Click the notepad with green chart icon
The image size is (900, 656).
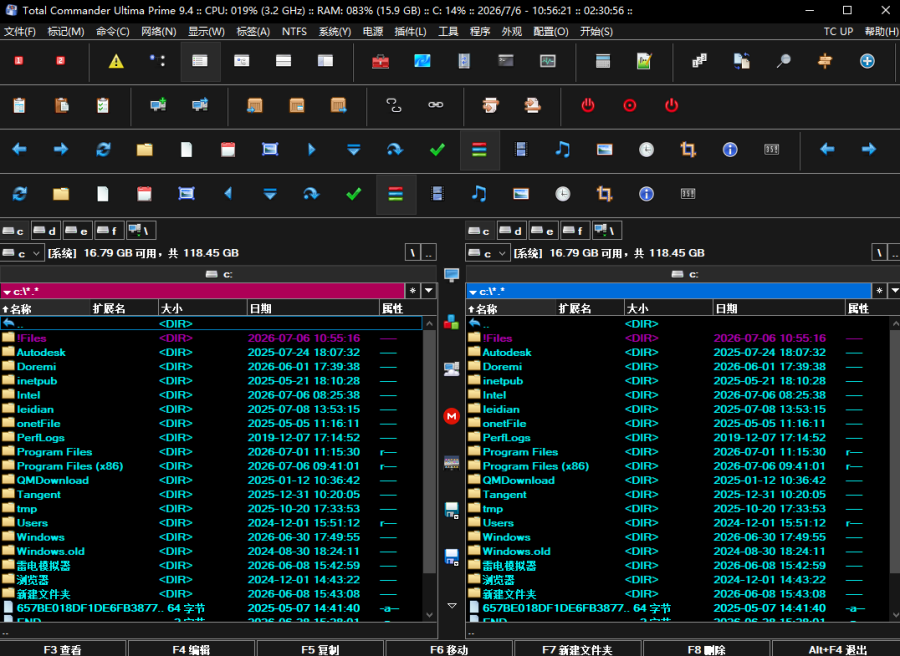[x=644, y=61]
